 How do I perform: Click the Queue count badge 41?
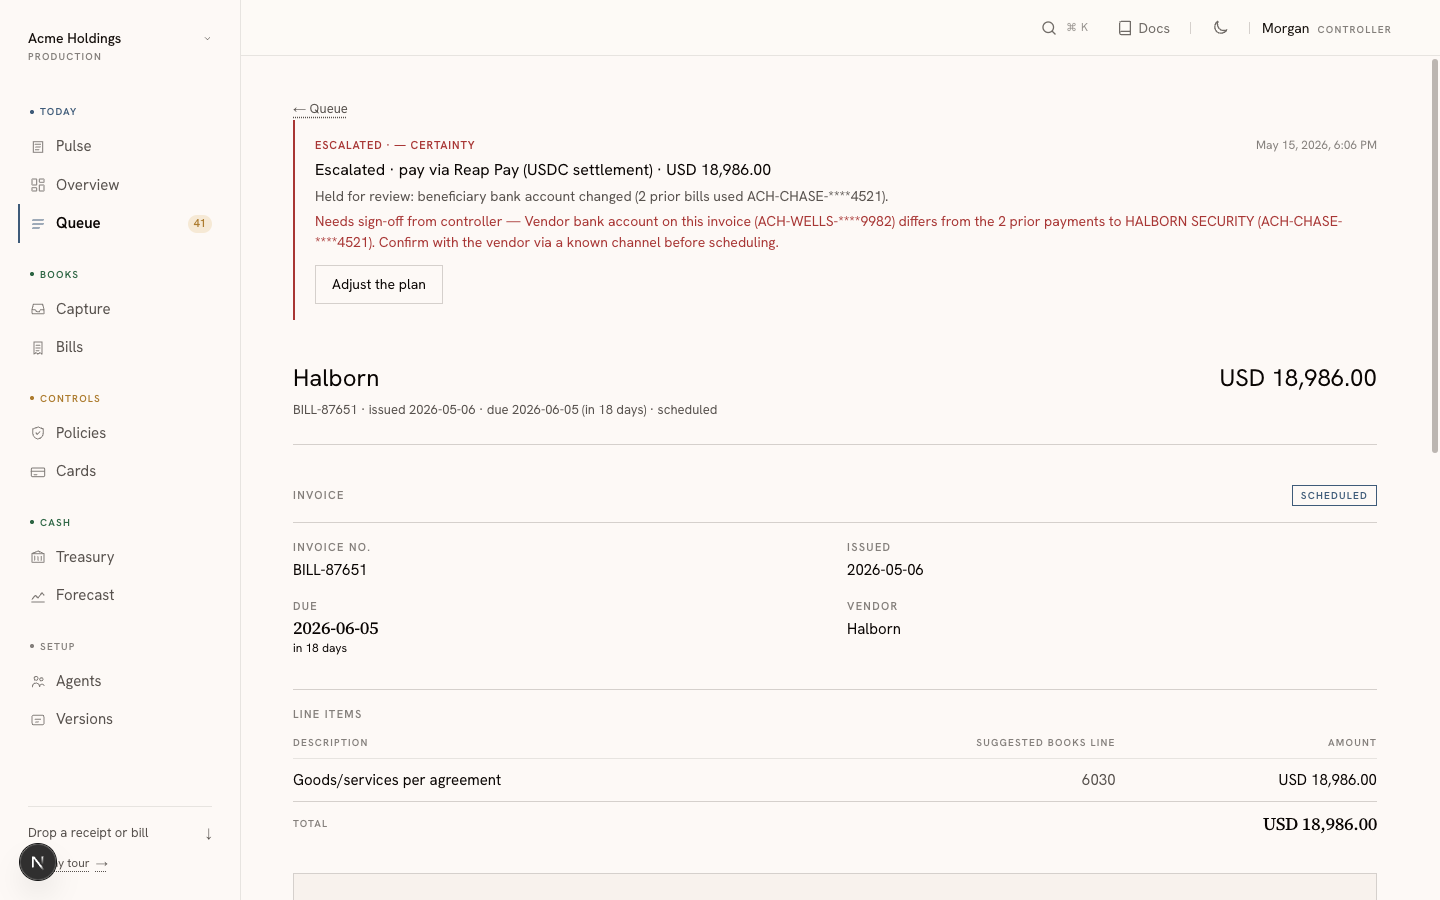200,224
